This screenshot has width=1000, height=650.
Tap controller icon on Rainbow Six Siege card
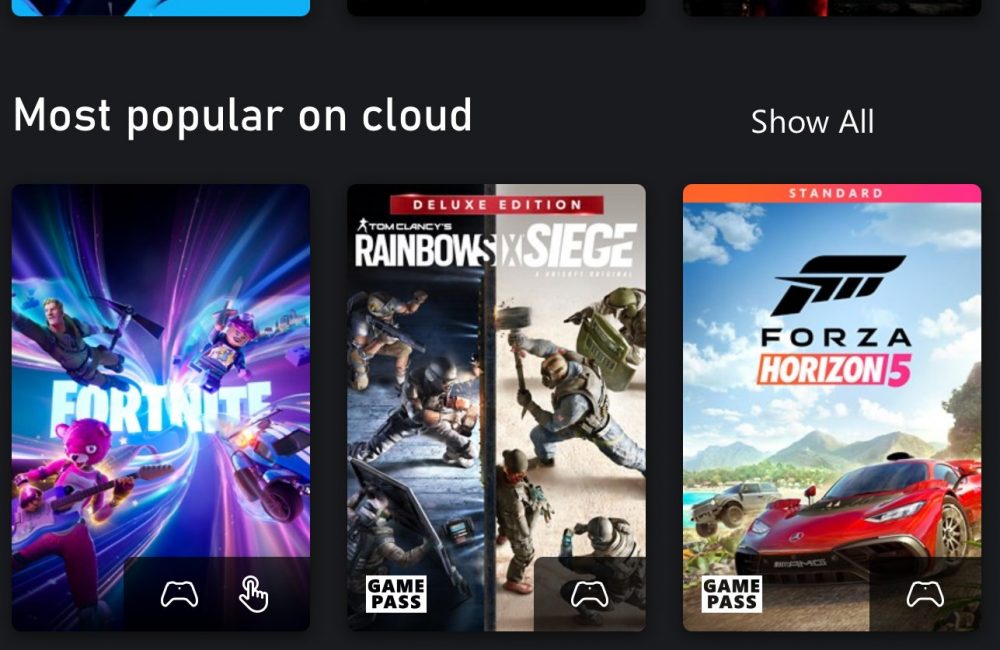589,595
